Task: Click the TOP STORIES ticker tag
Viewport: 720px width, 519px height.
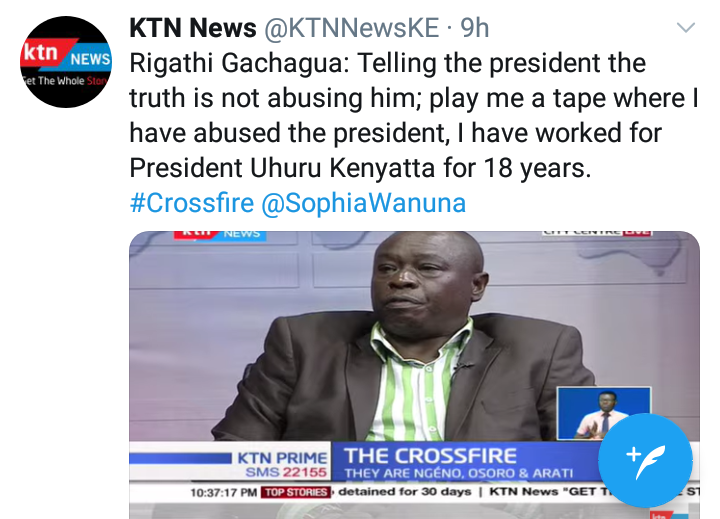Action: tap(296, 492)
